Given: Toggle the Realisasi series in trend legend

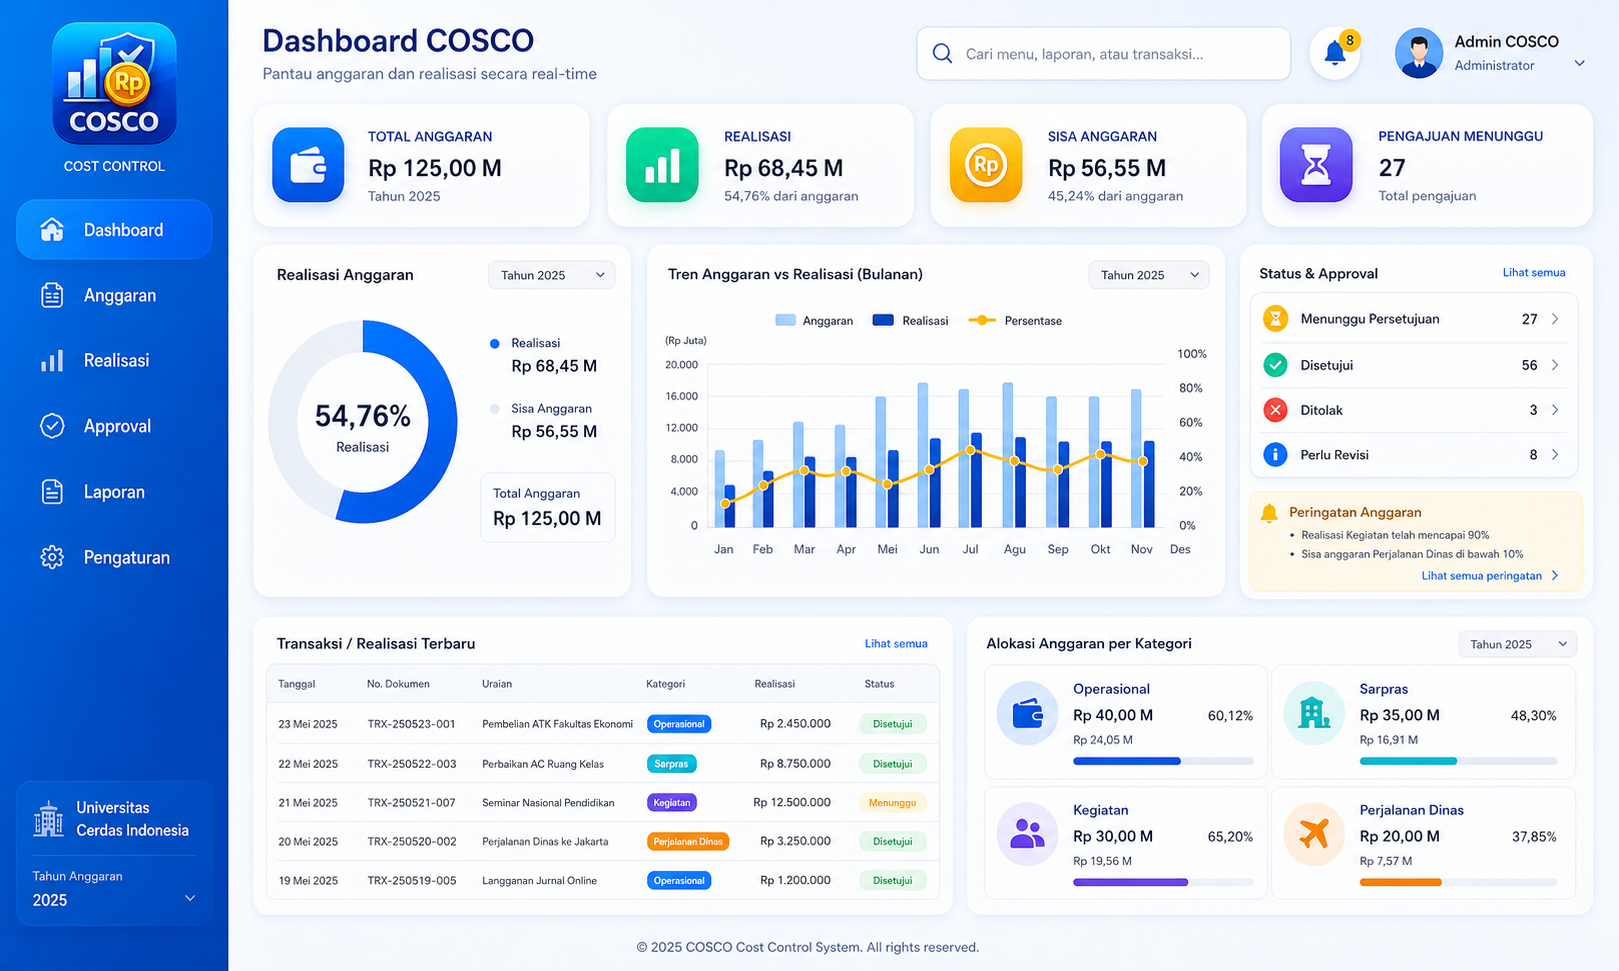Looking at the screenshot, I should (x=910, y=321).
